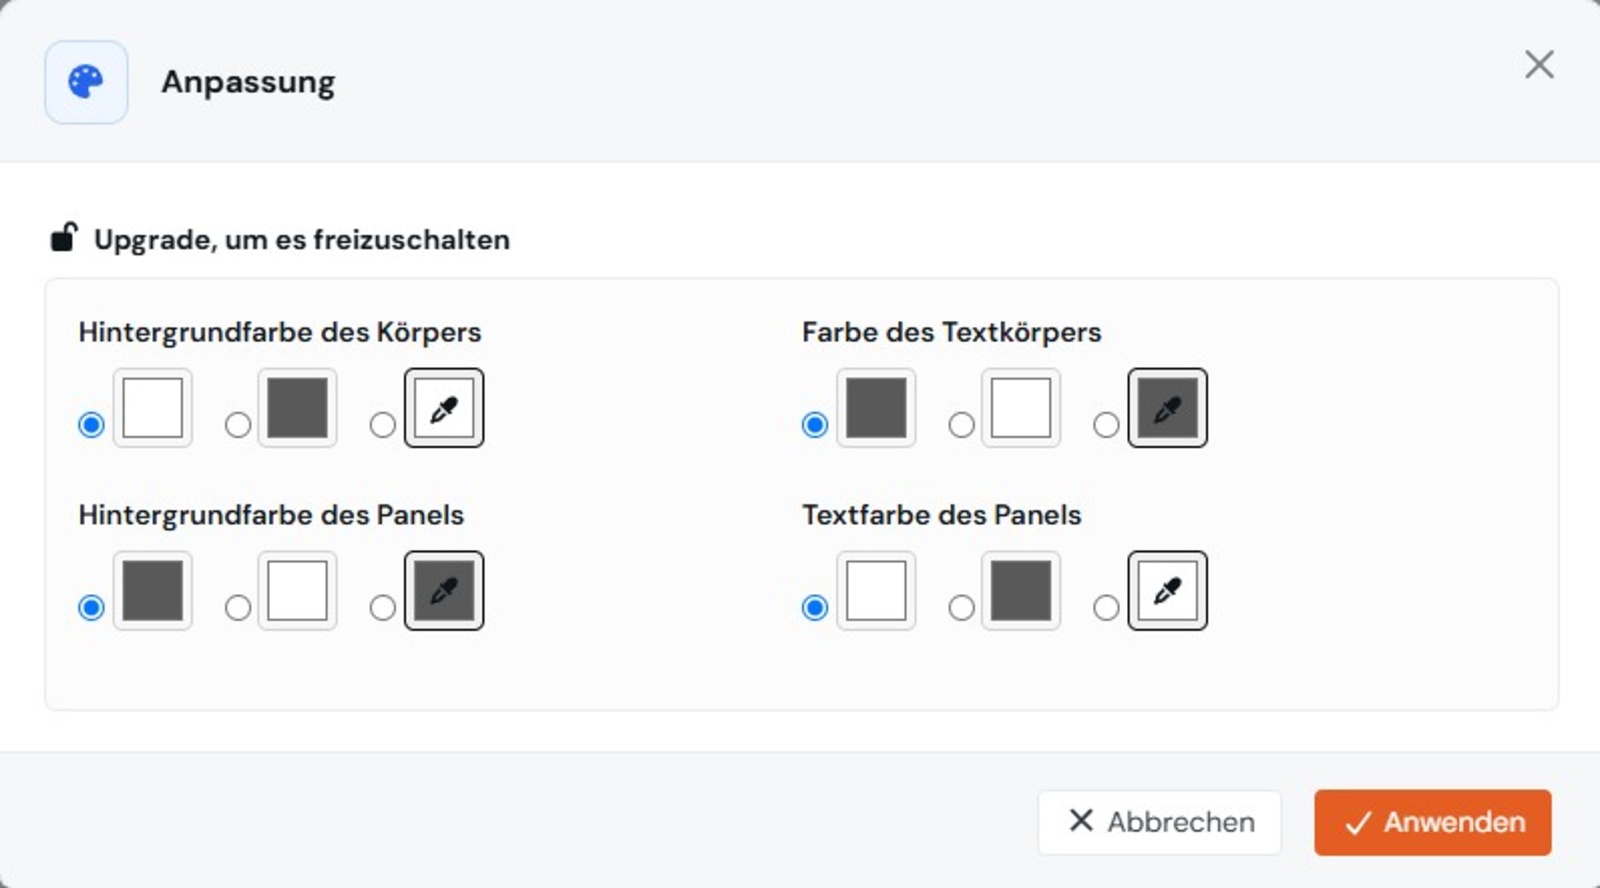This screenshot has width=1600, height=888.
Task: Click the lock icon next to Upgrade text
Action: click(64, 238)
